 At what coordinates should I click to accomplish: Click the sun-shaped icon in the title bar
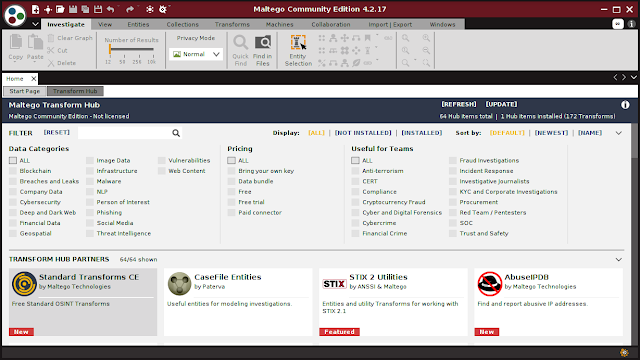(x=150, y=9)
